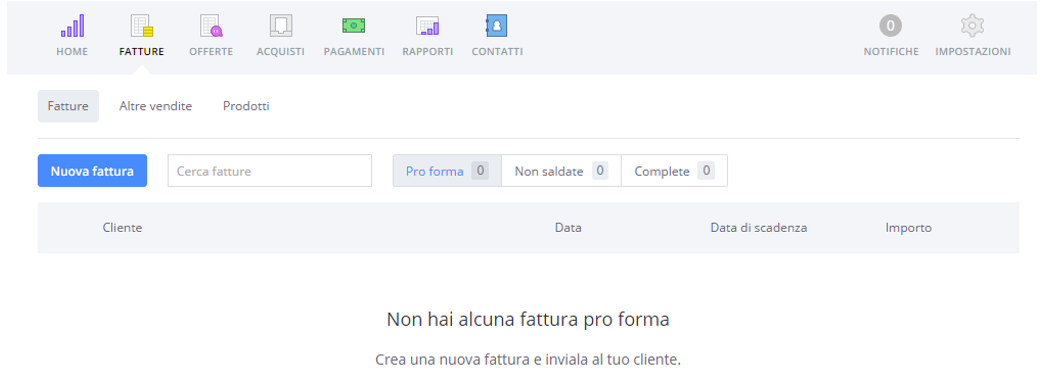Open the Contatti address book icon
Image resolution: width=1060 pixels, height=388 pixels.
497,26
